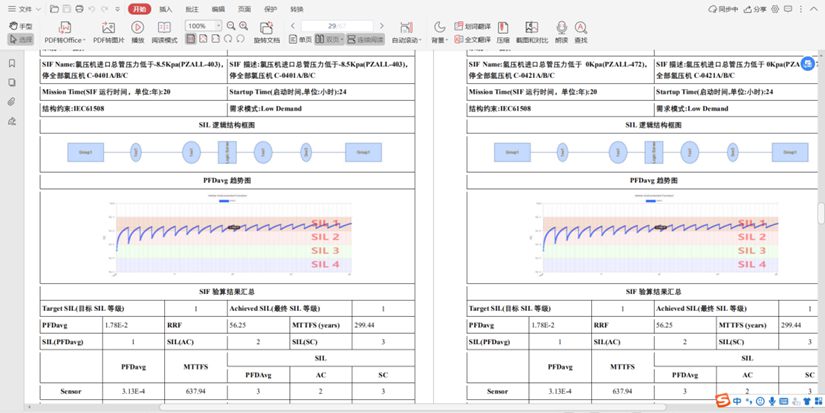
Task: Switch to 单页 single page view
Action: coord(301,40)
